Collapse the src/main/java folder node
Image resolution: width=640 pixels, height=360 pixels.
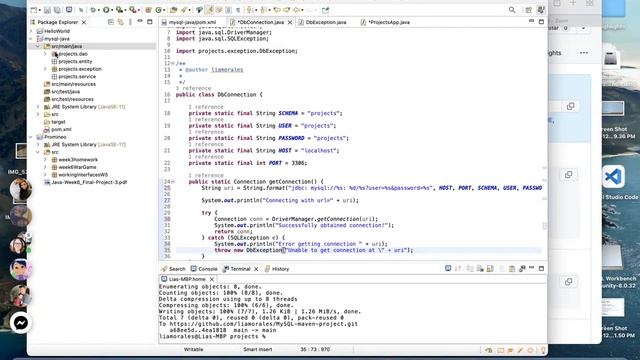[38, 46]
